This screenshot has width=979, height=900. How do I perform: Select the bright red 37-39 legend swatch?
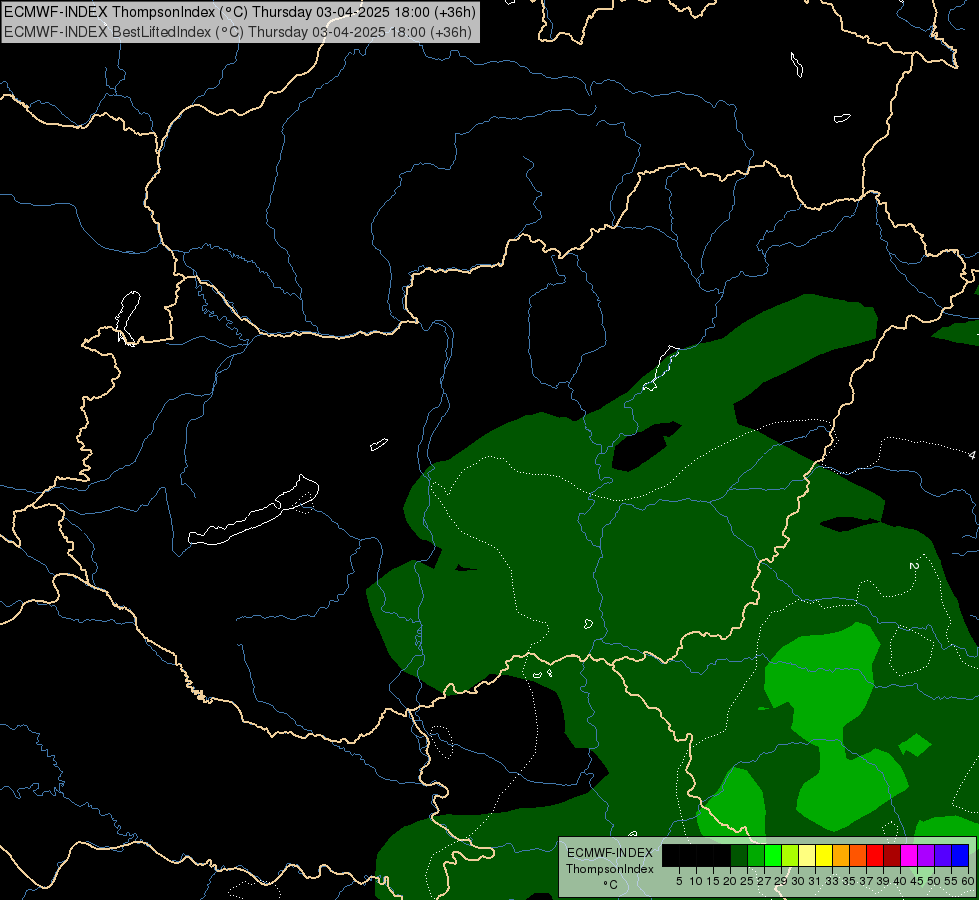[875, 855]
